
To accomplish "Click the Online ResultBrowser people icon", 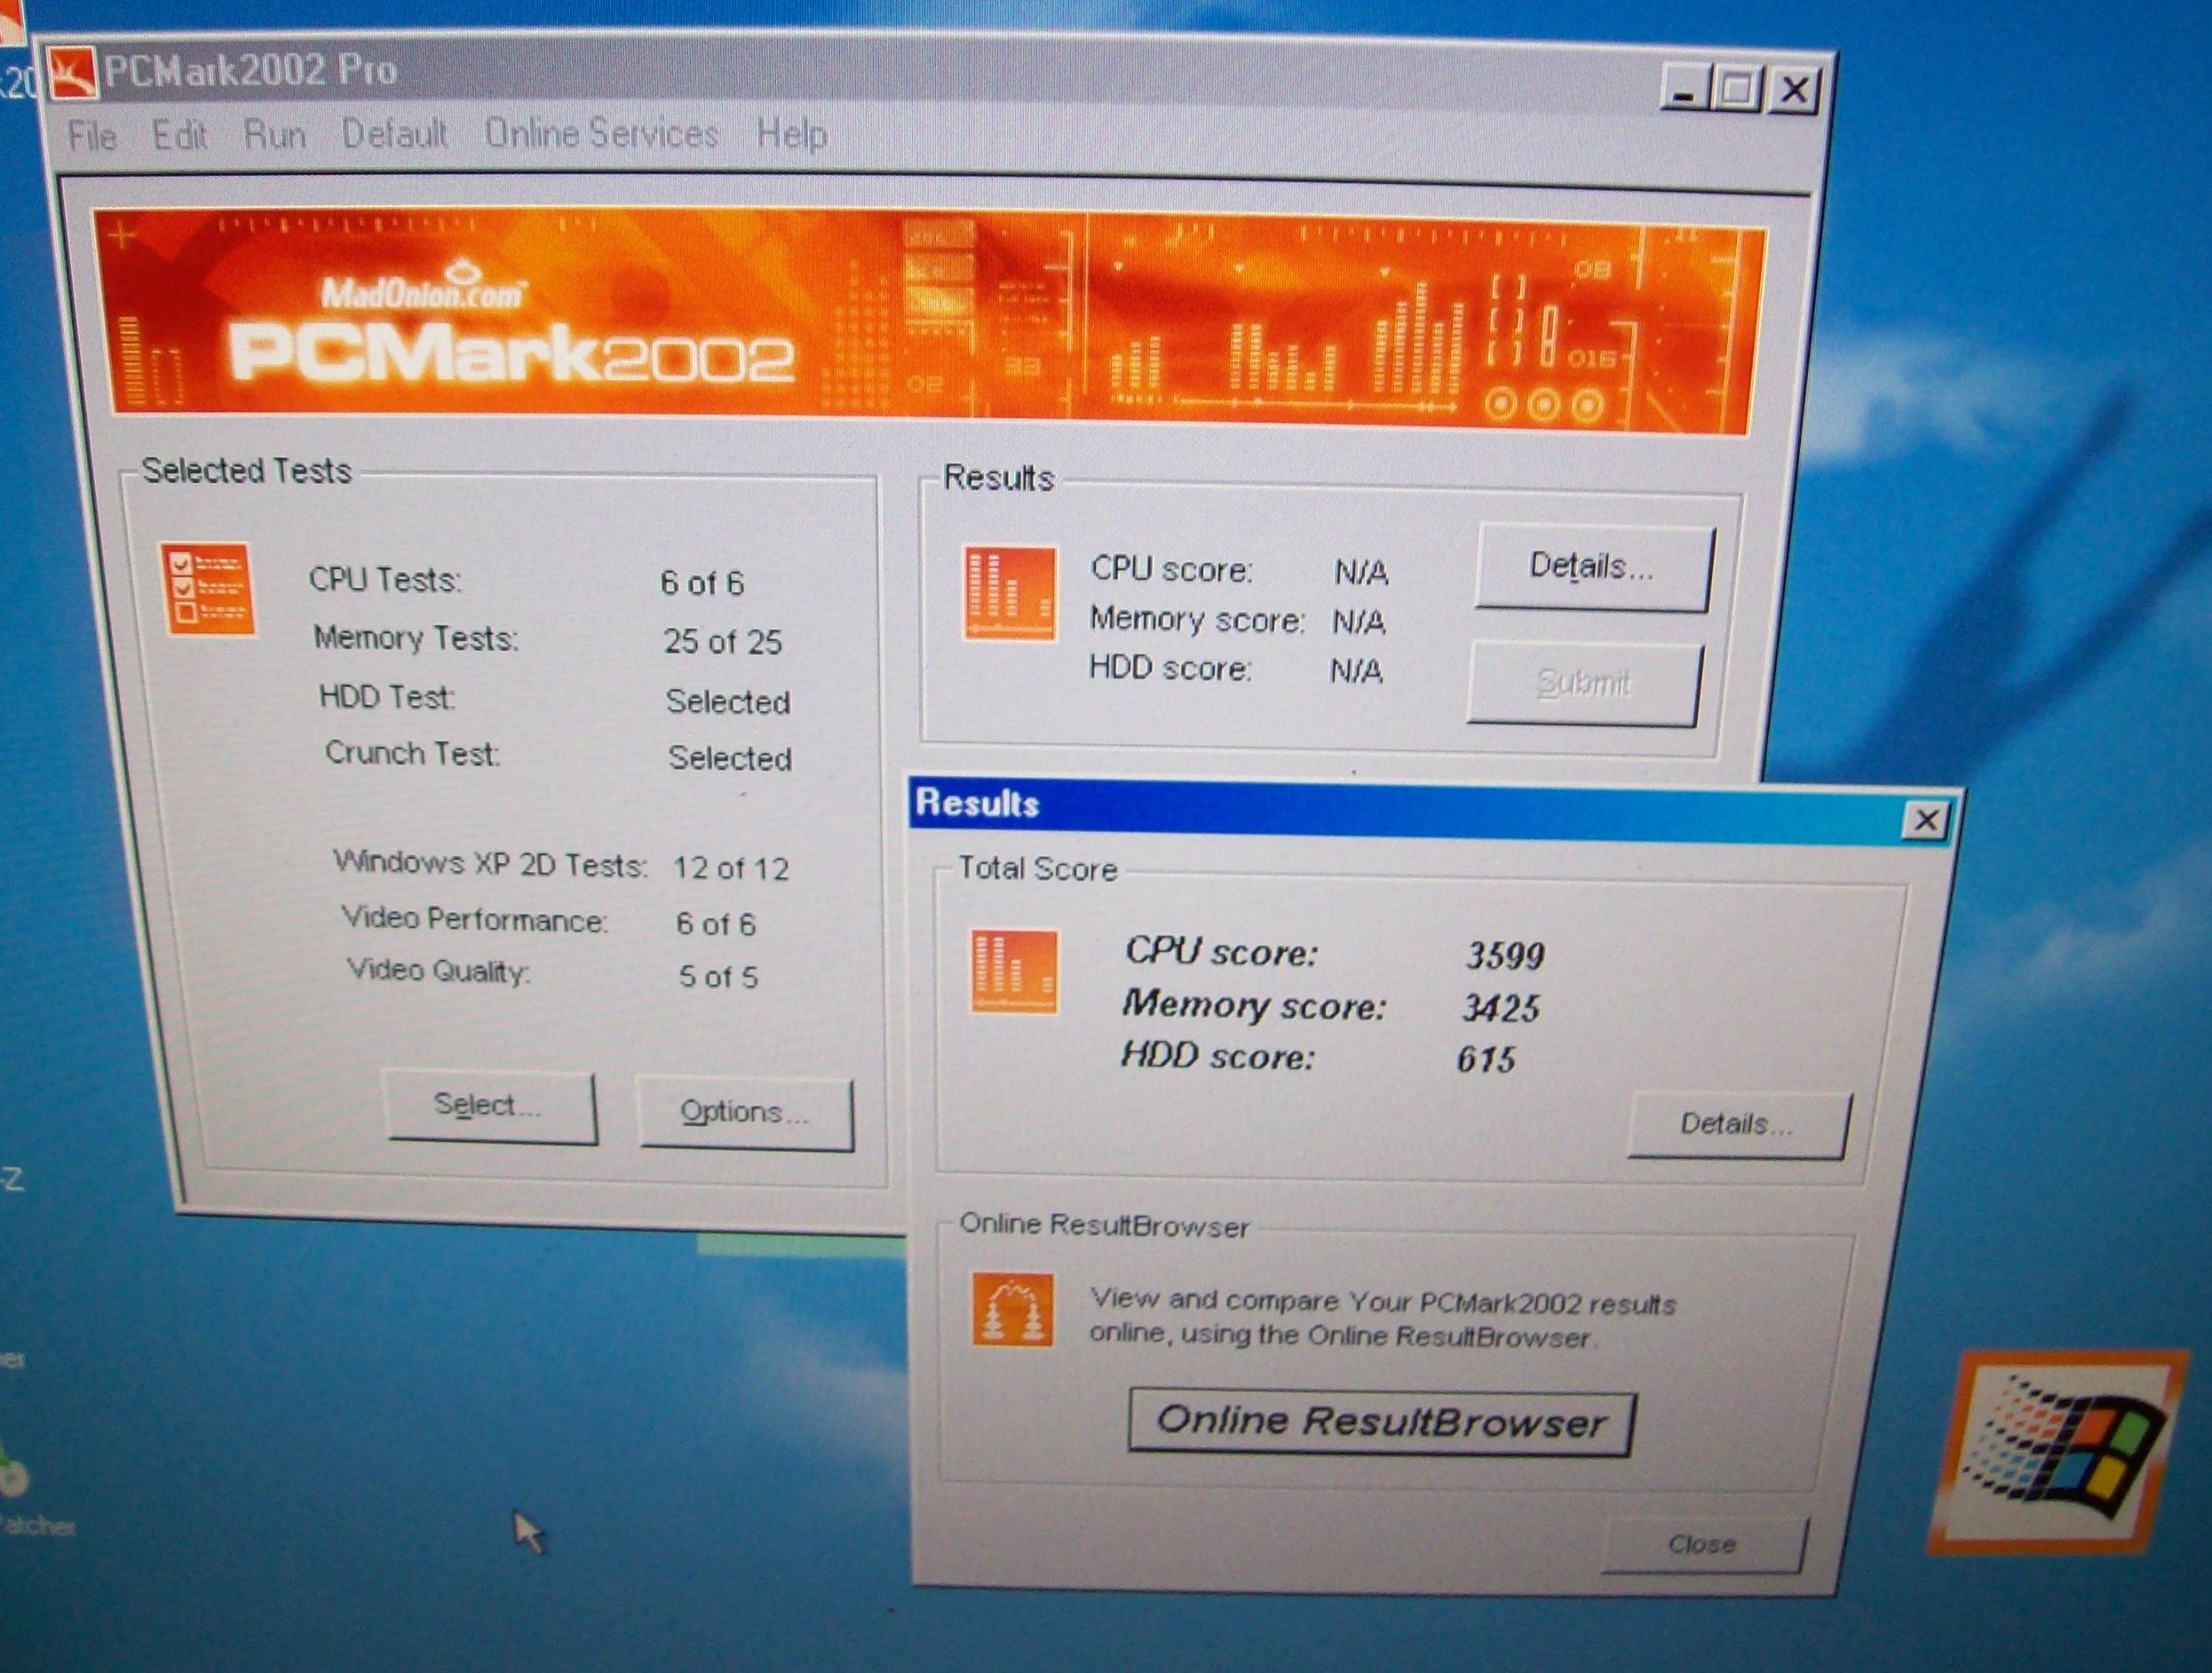I will [1012, 1310].
